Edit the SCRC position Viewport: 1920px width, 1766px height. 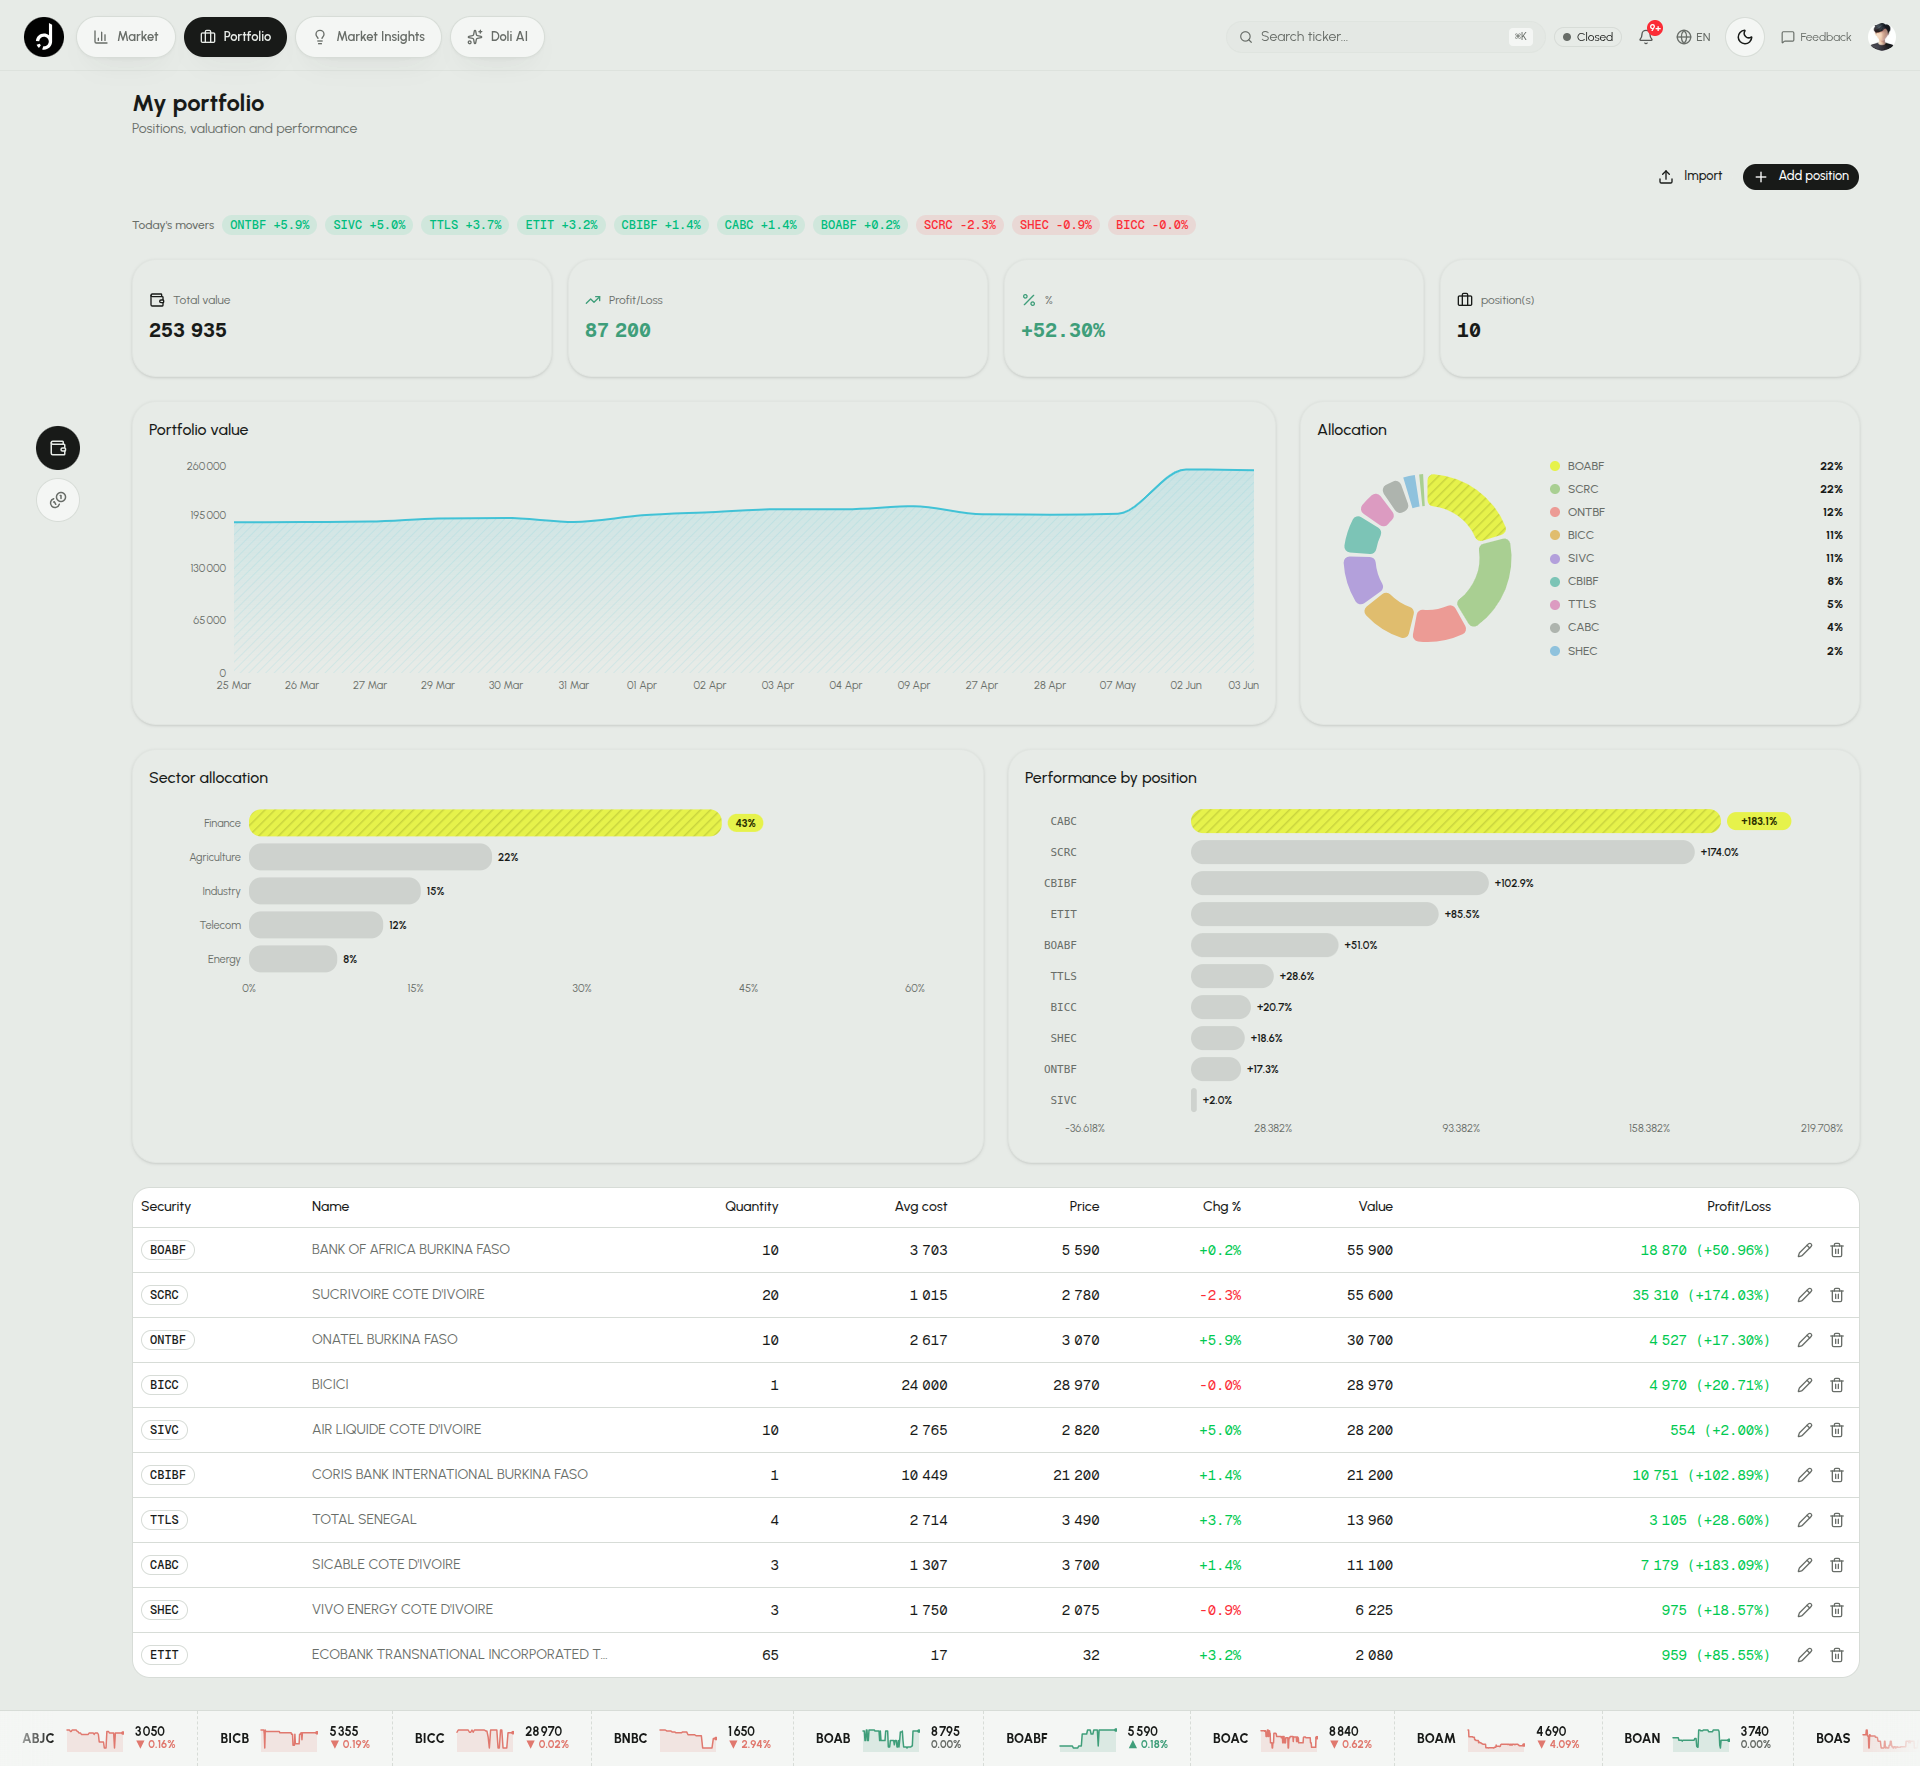point(1805,1295)
